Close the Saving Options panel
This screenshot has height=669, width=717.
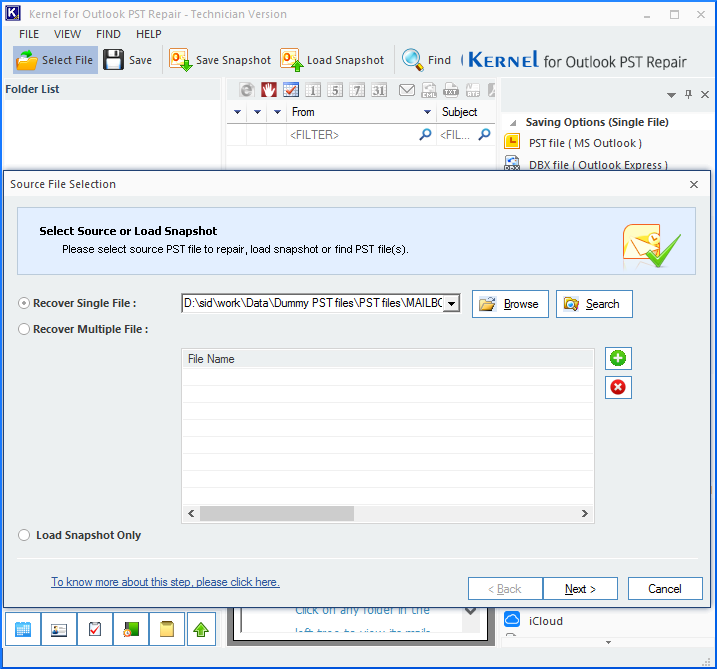pyautogui.click(x=705, y=94)
